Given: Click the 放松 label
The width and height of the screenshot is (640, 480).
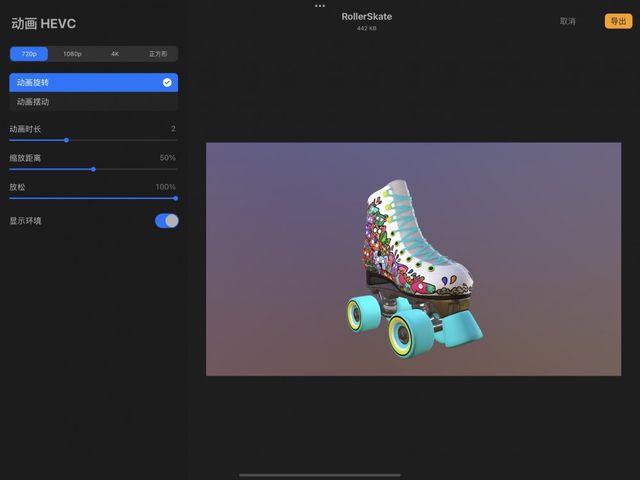Looking at the screenshot, I should [x=18, y=187].
